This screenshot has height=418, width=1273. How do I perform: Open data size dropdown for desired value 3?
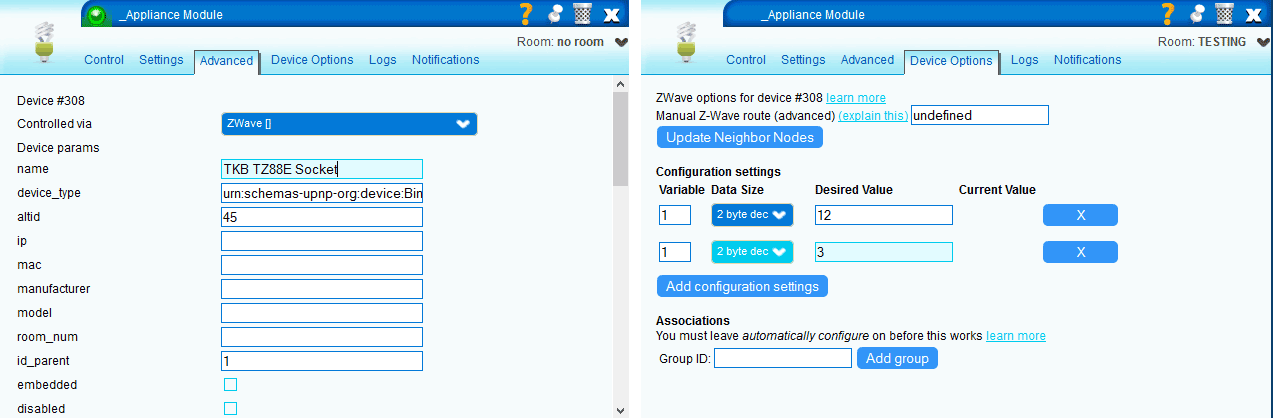pos(751,252)
